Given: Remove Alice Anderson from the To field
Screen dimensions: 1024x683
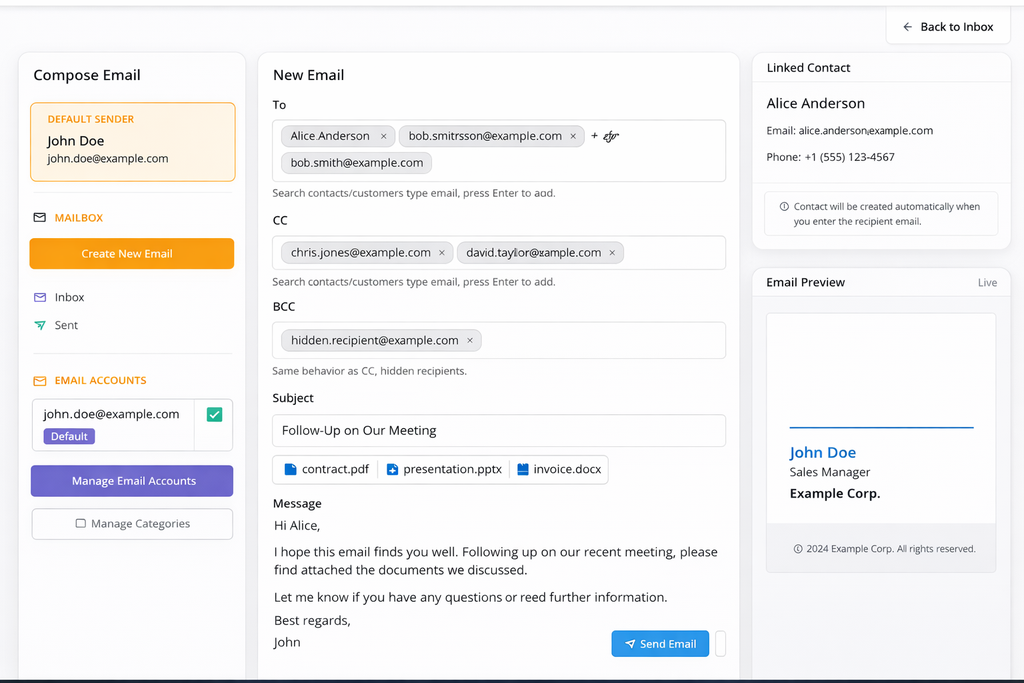Looking at the screenshot, I should click(384, 135).
